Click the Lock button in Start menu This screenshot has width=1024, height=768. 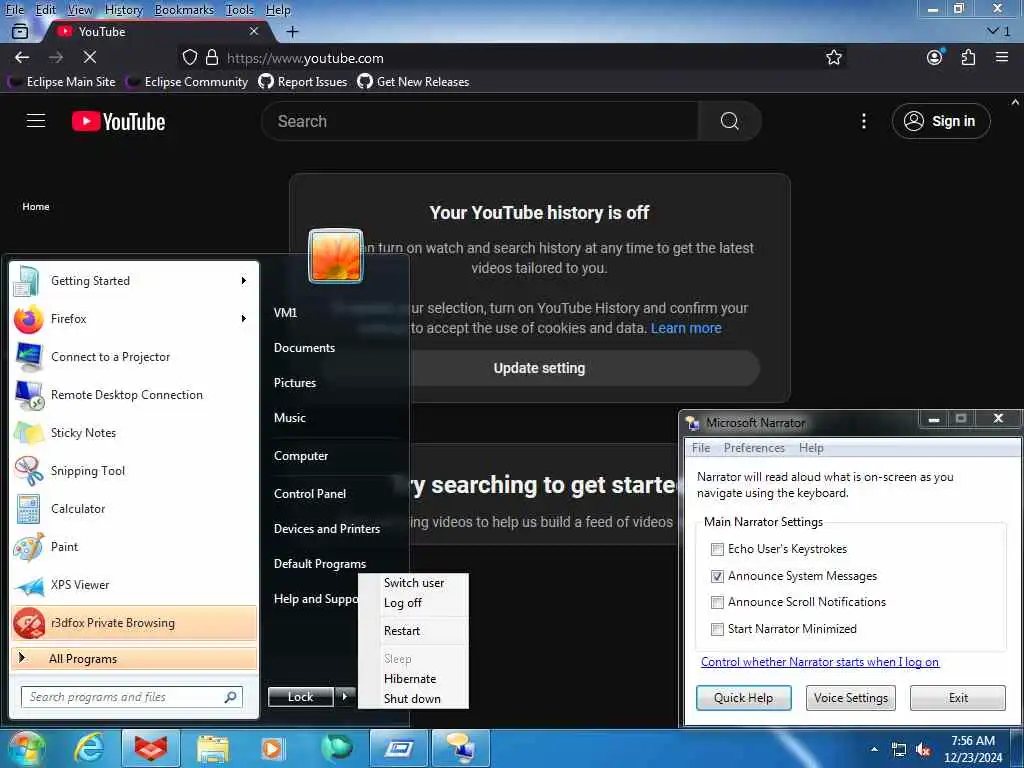click(x=300, y=697)
